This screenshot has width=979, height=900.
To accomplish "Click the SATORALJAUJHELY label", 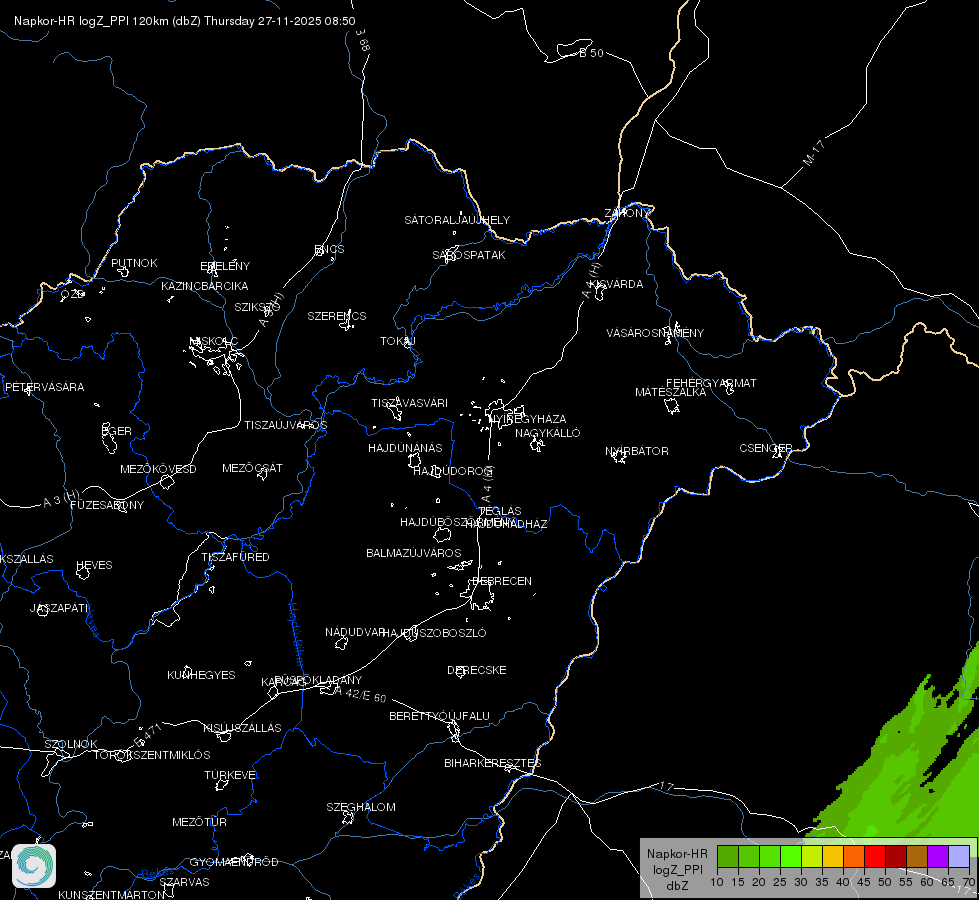I will (457, 220).
